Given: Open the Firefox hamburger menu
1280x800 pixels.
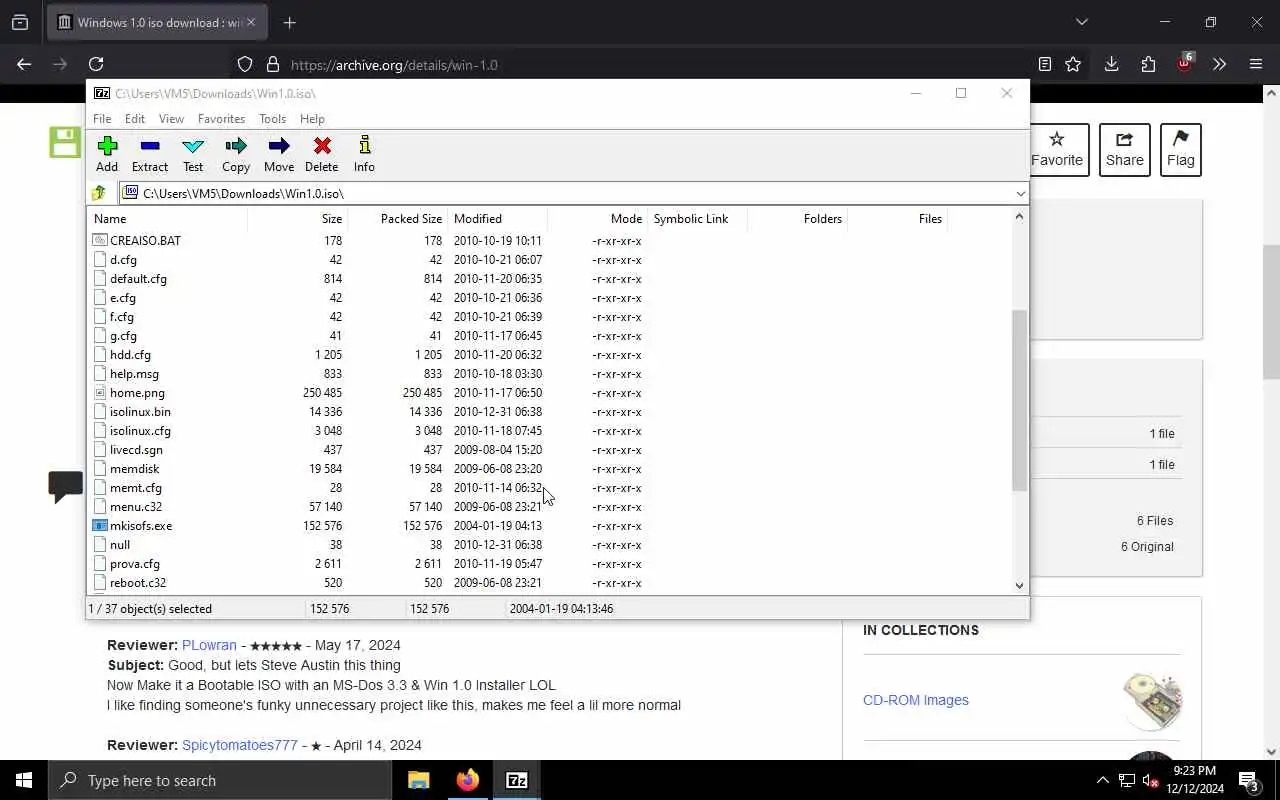Looking at the screenshot, I should 1256,64.
